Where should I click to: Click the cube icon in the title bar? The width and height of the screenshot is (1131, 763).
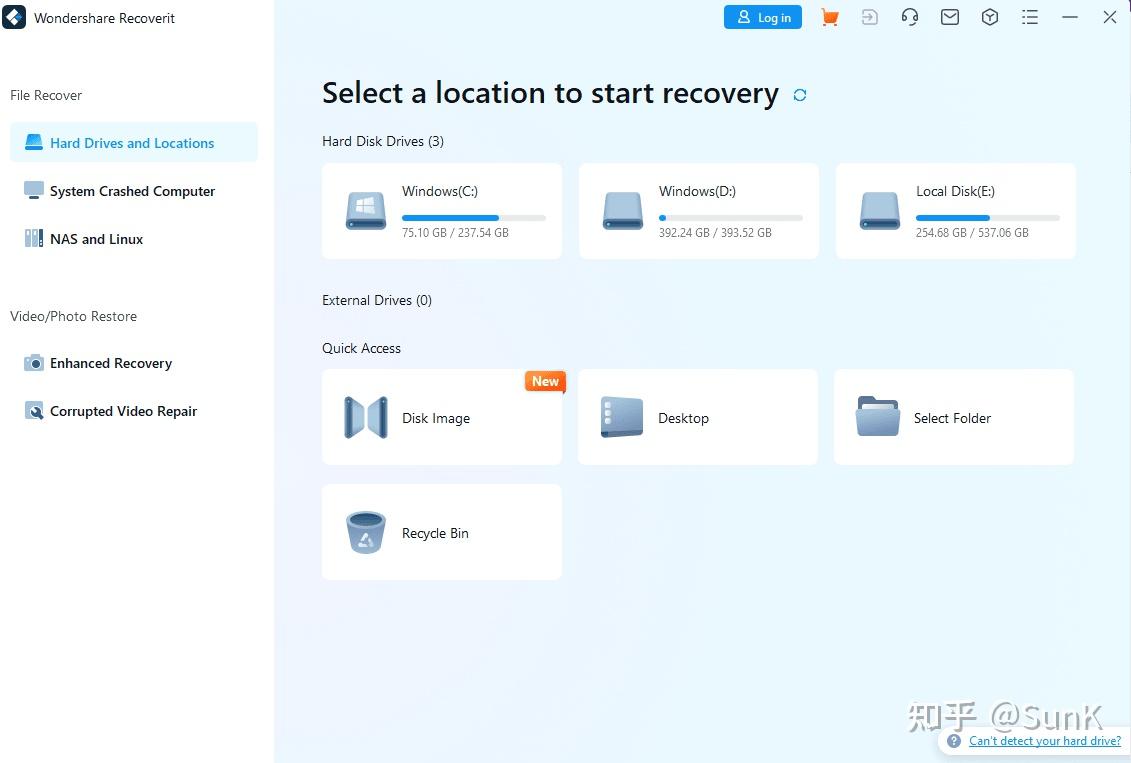point(990,17)
